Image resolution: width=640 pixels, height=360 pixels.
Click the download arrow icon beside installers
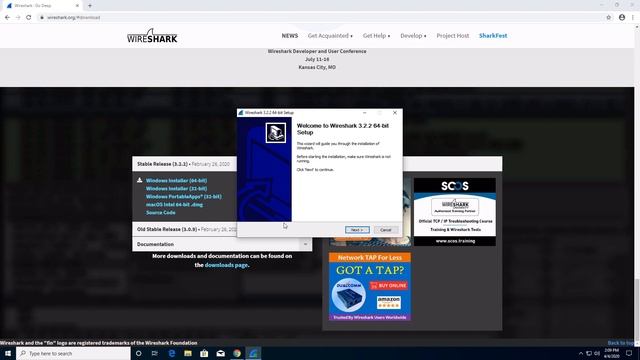click(x=140, y=180)
